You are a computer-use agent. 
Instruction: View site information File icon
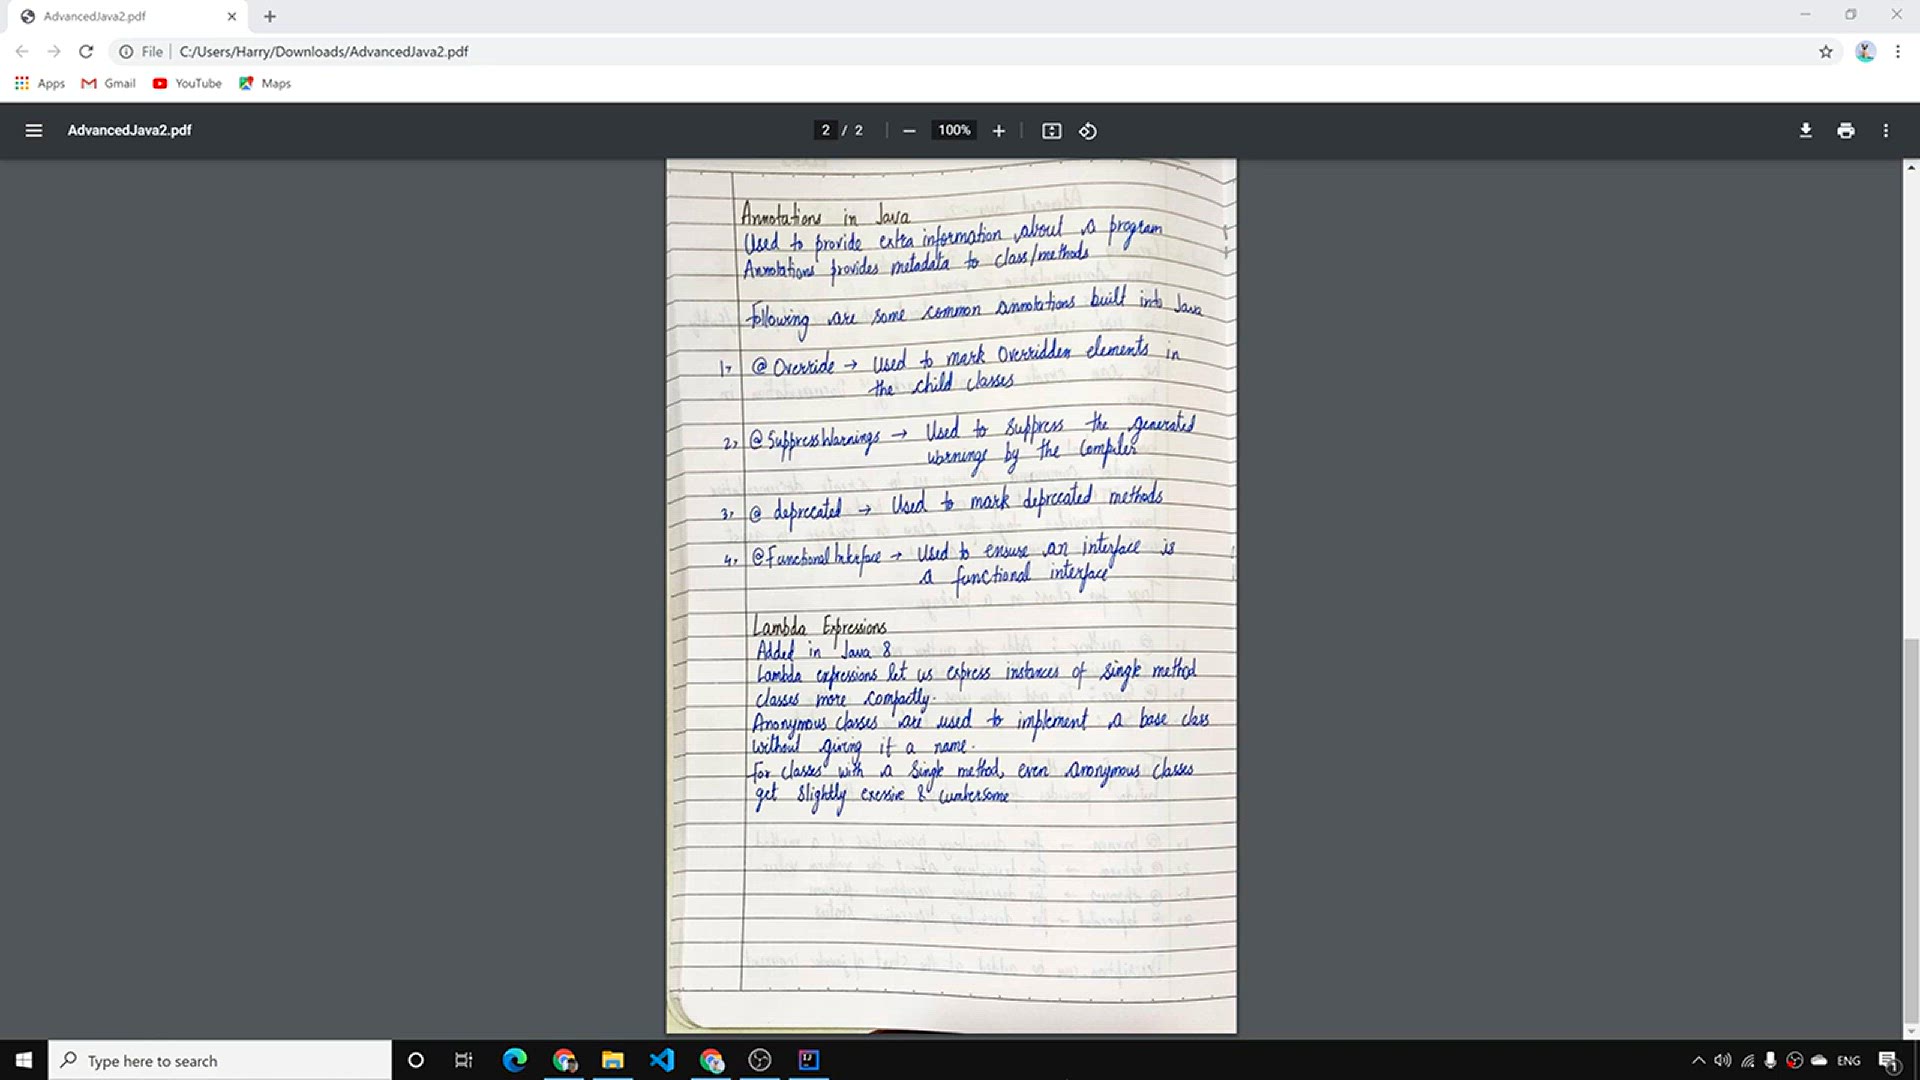tap(140, 51)
